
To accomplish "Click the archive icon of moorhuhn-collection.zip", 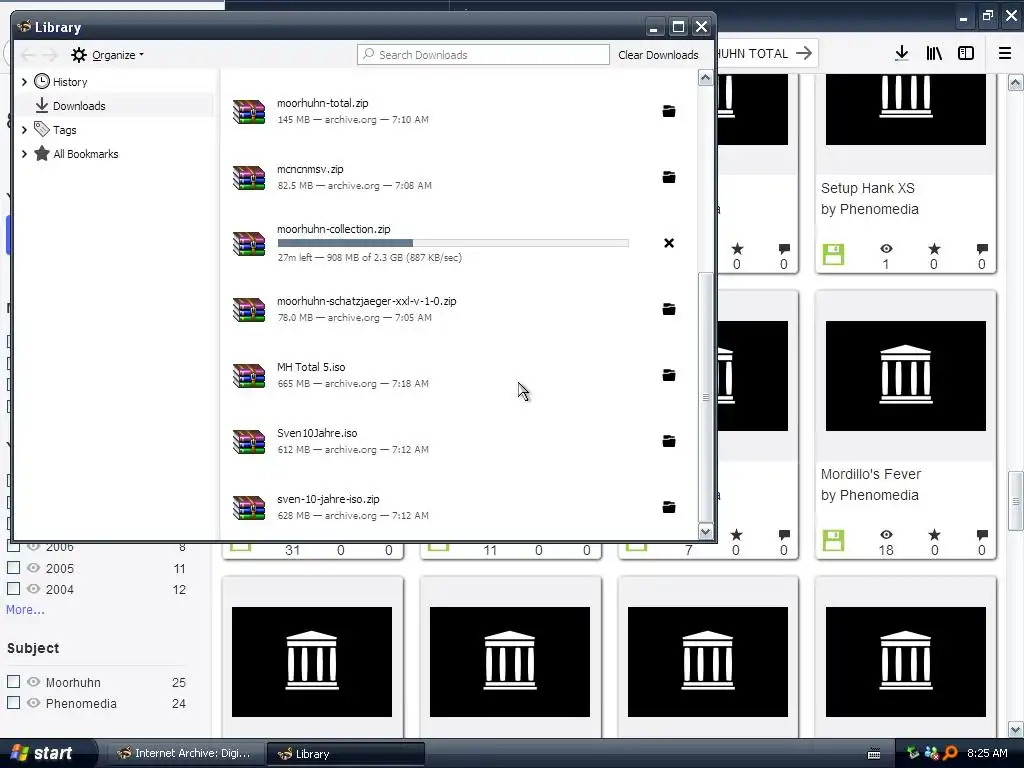I will 249,244.
